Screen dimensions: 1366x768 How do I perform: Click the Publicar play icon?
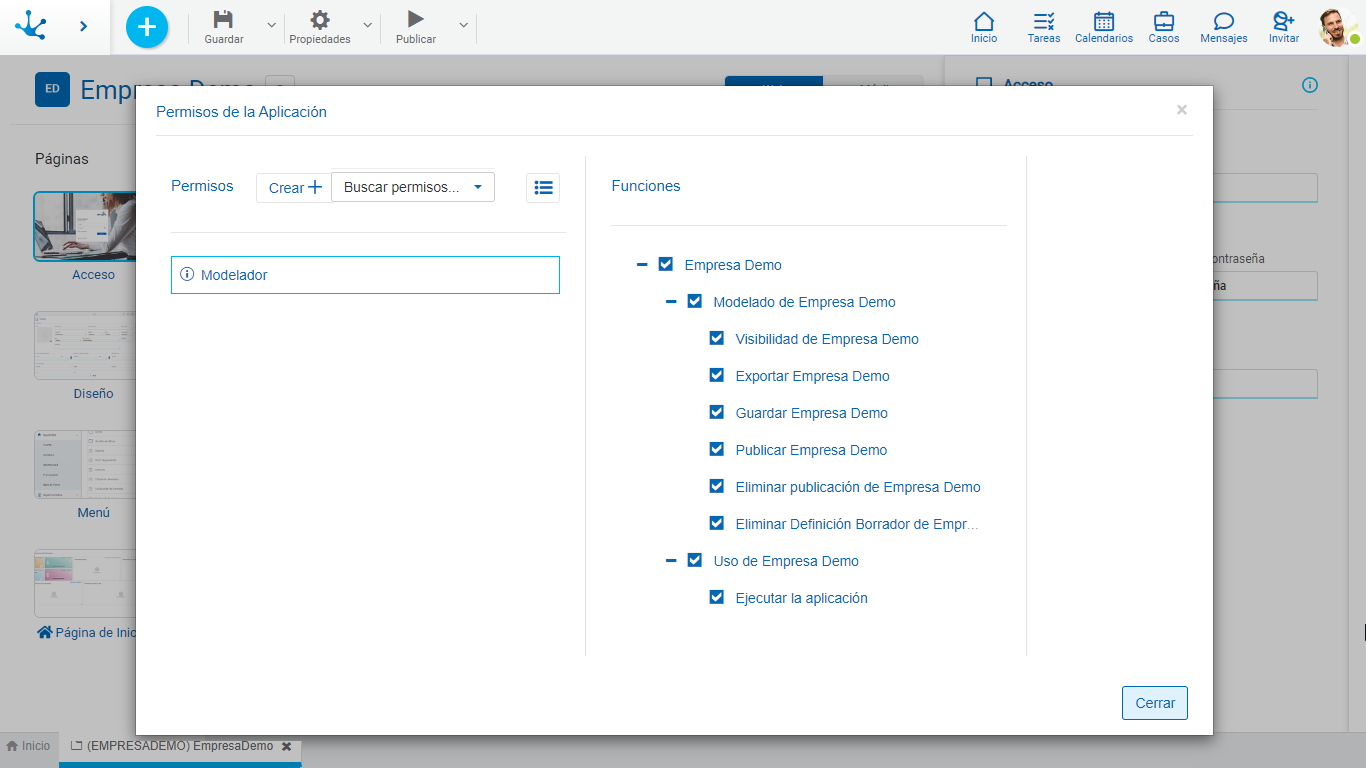[416, 19]
